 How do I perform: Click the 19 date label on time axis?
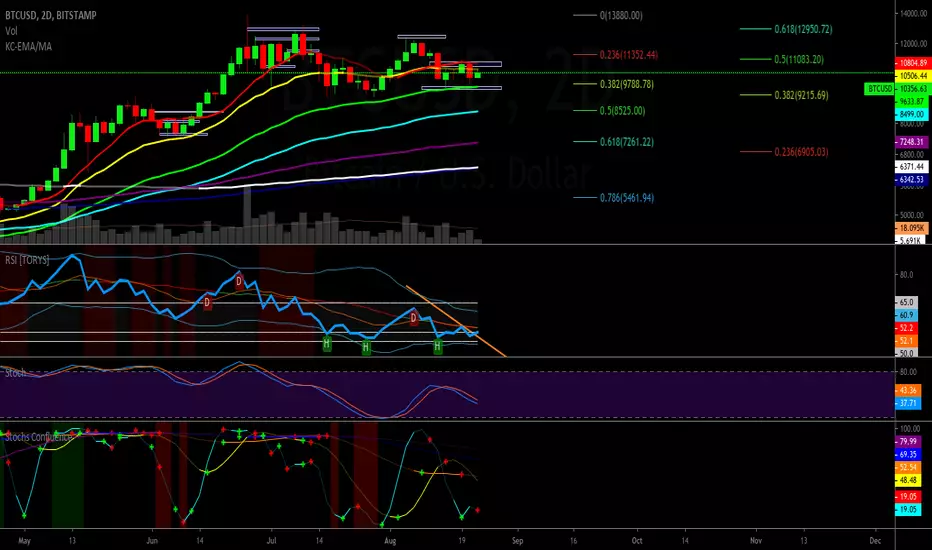click(x=462, y=541)
